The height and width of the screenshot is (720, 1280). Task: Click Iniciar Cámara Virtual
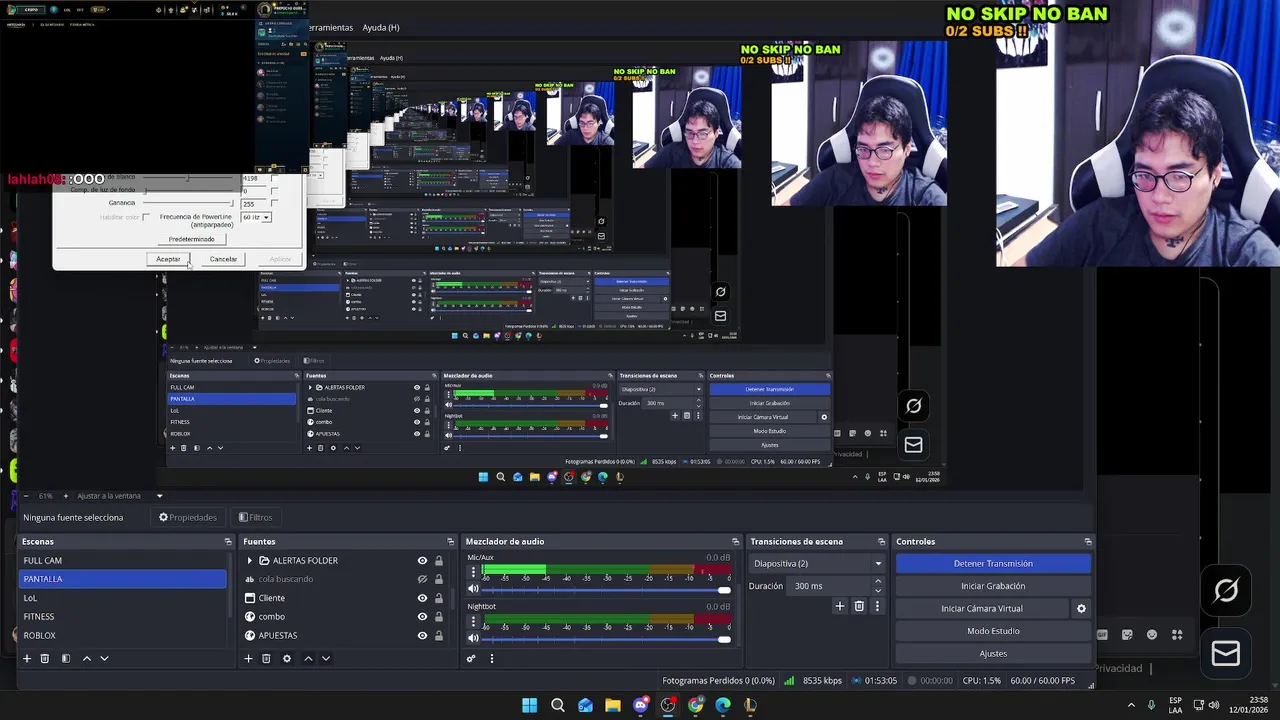click(x=982, y=608)
